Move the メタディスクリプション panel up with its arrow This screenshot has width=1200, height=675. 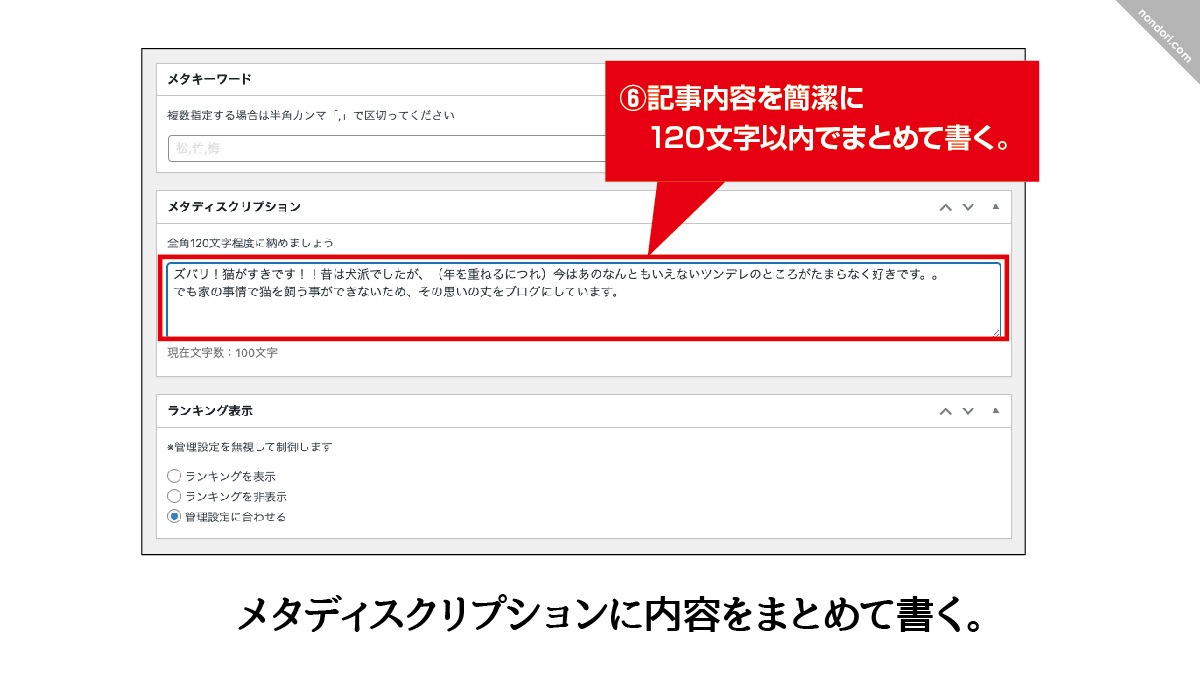click(x=945, y=207)
